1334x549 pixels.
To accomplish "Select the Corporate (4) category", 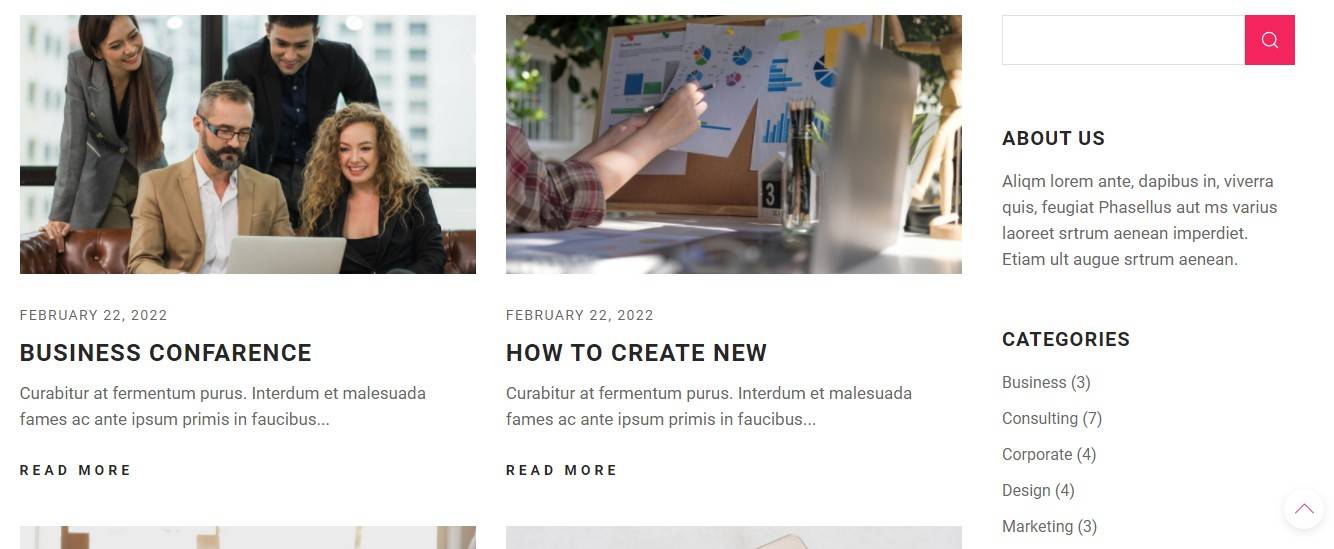I will 1049,454.
